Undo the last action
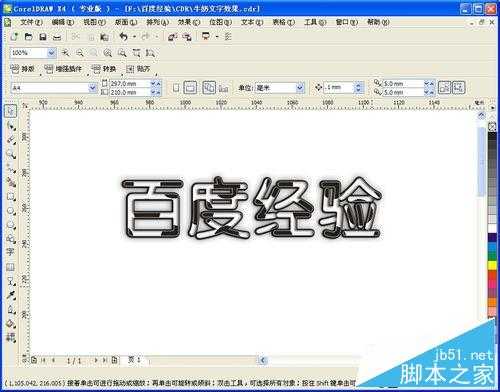500x392 pixels. pyautogui.click(x=124, y=37)
